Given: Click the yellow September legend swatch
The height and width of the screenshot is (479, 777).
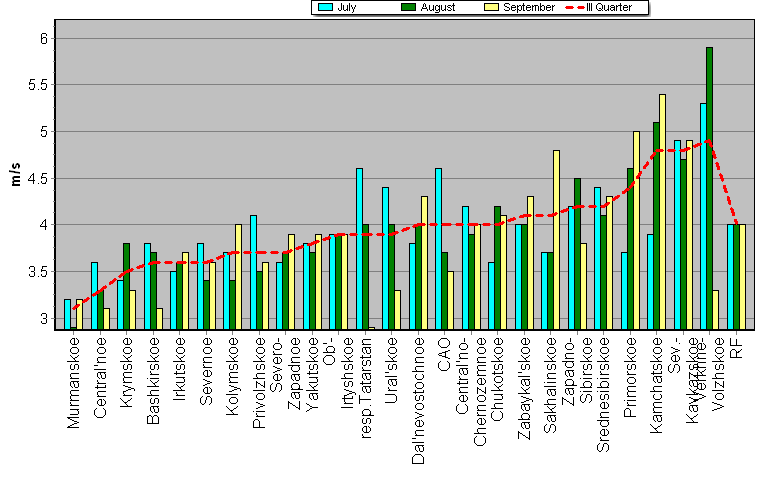Looking at the screenshot, I should pyautogui.click(x=491, y=7).
